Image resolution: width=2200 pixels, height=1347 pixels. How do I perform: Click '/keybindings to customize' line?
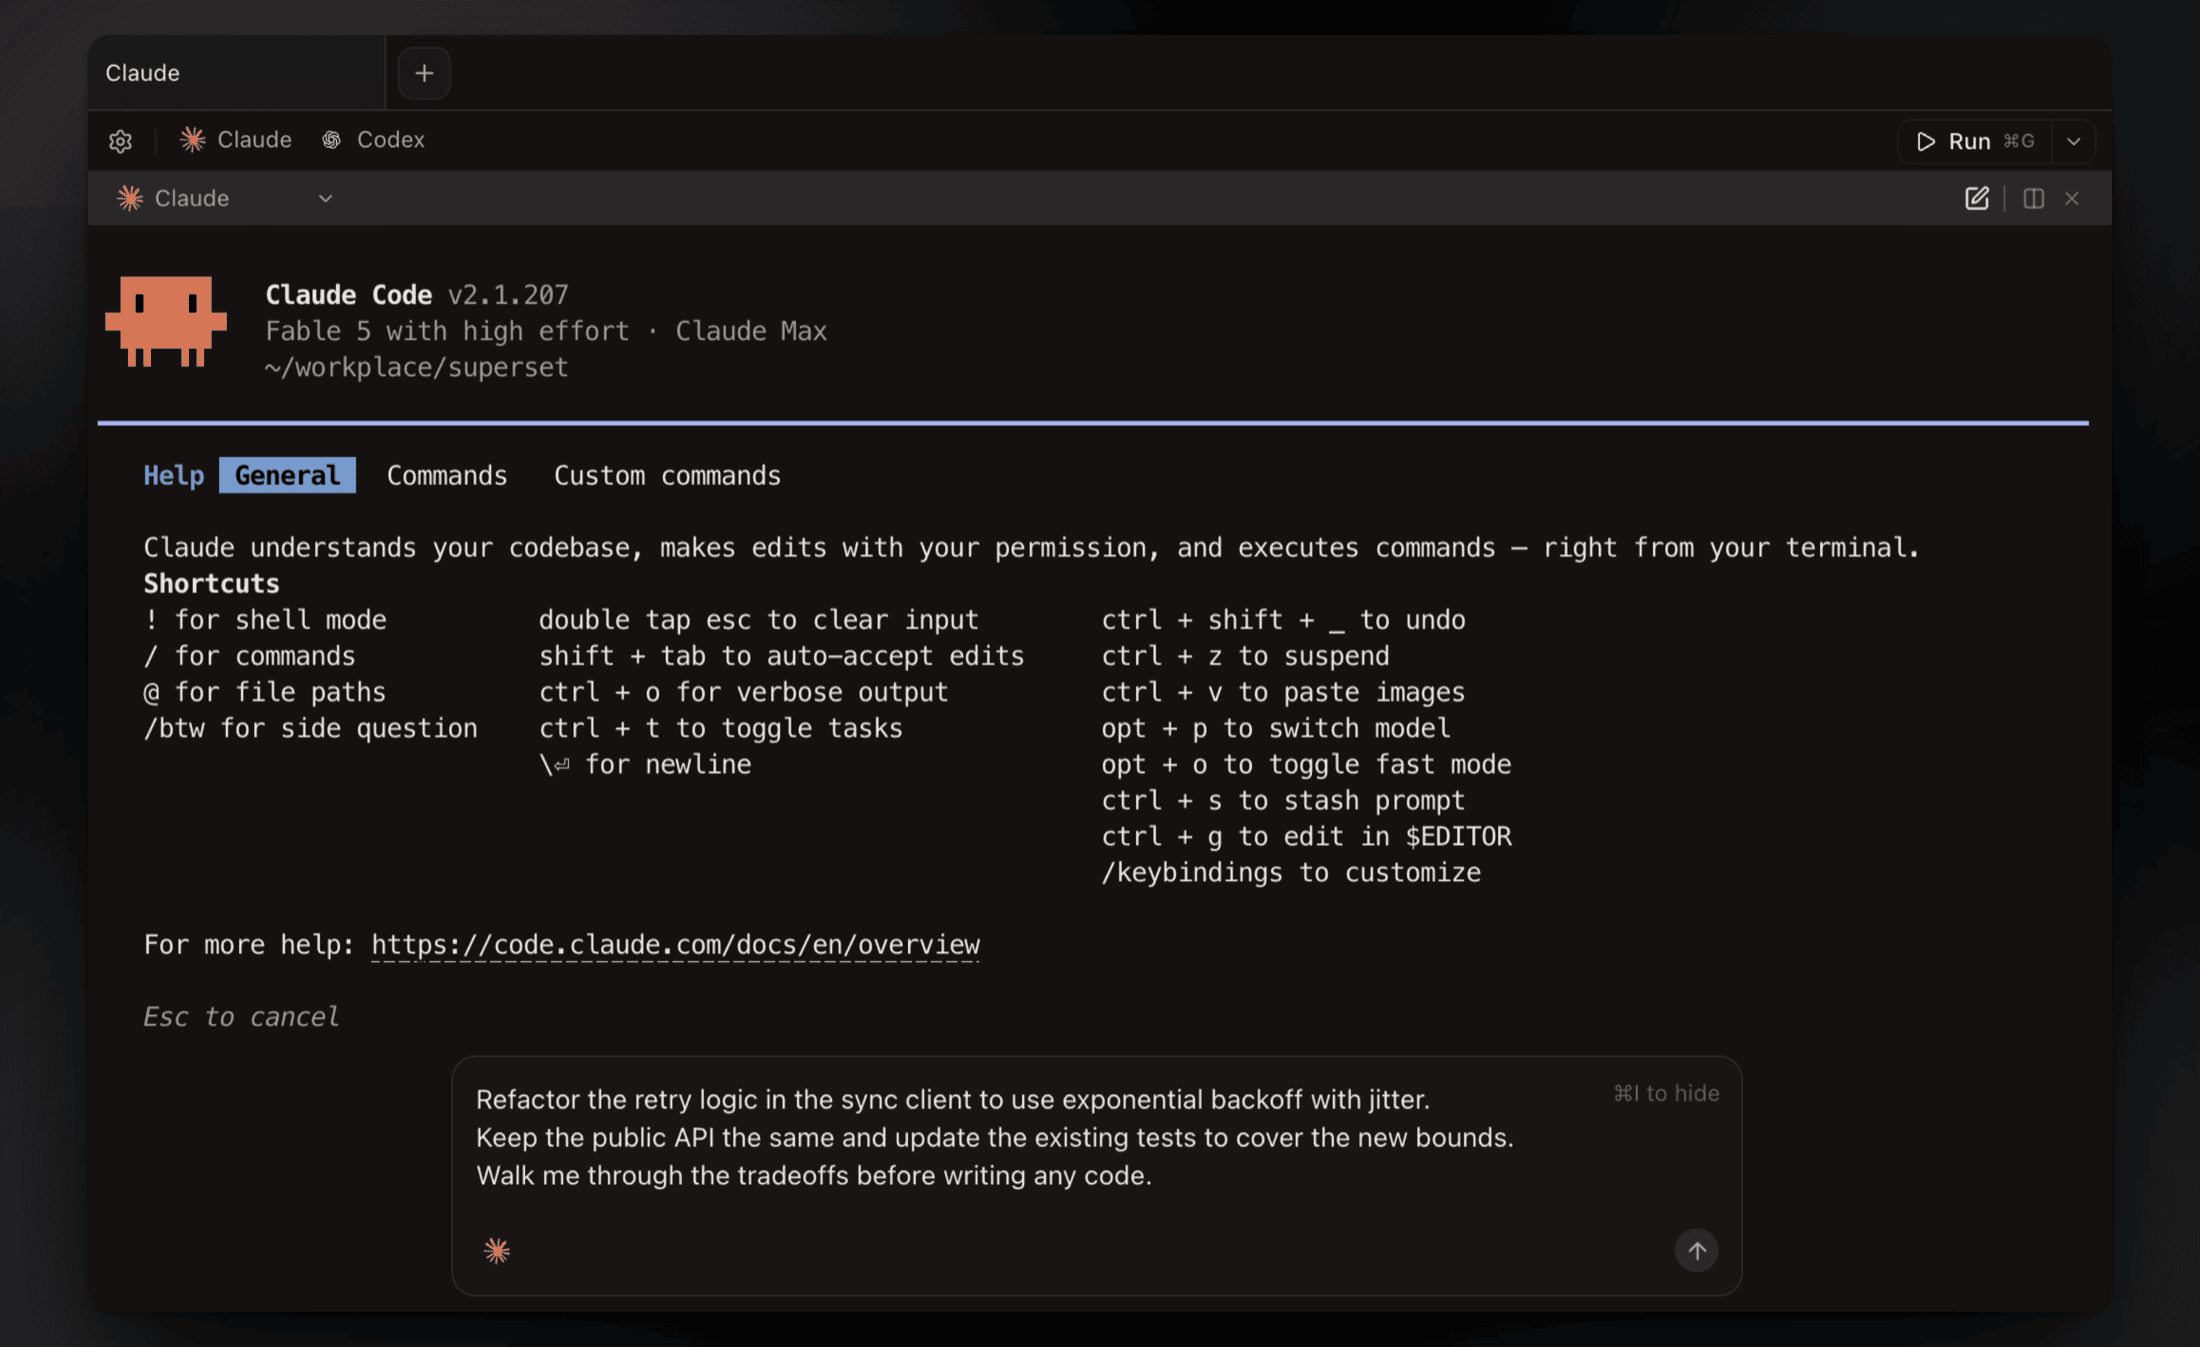click(x=1291, y=872)
